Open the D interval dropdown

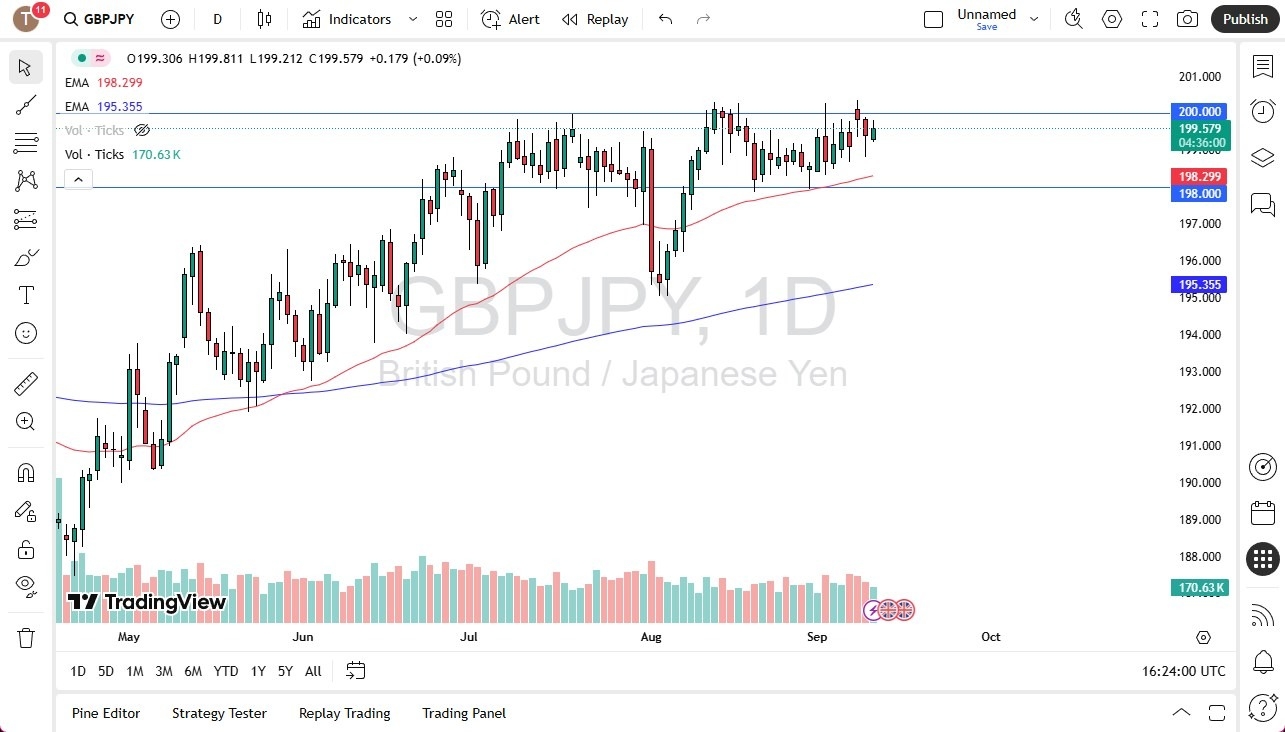[216, 19]
